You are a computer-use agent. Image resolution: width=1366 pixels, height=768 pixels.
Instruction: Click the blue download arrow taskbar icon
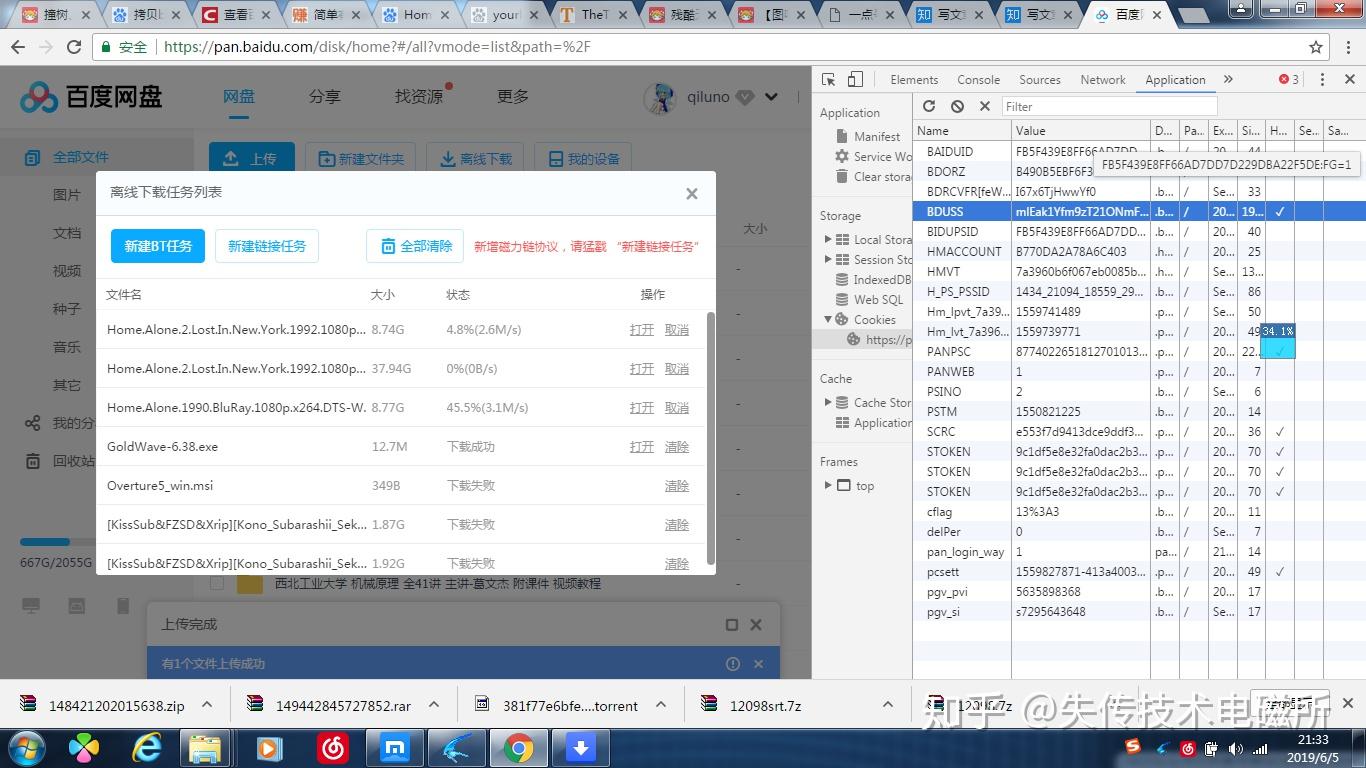581,748
